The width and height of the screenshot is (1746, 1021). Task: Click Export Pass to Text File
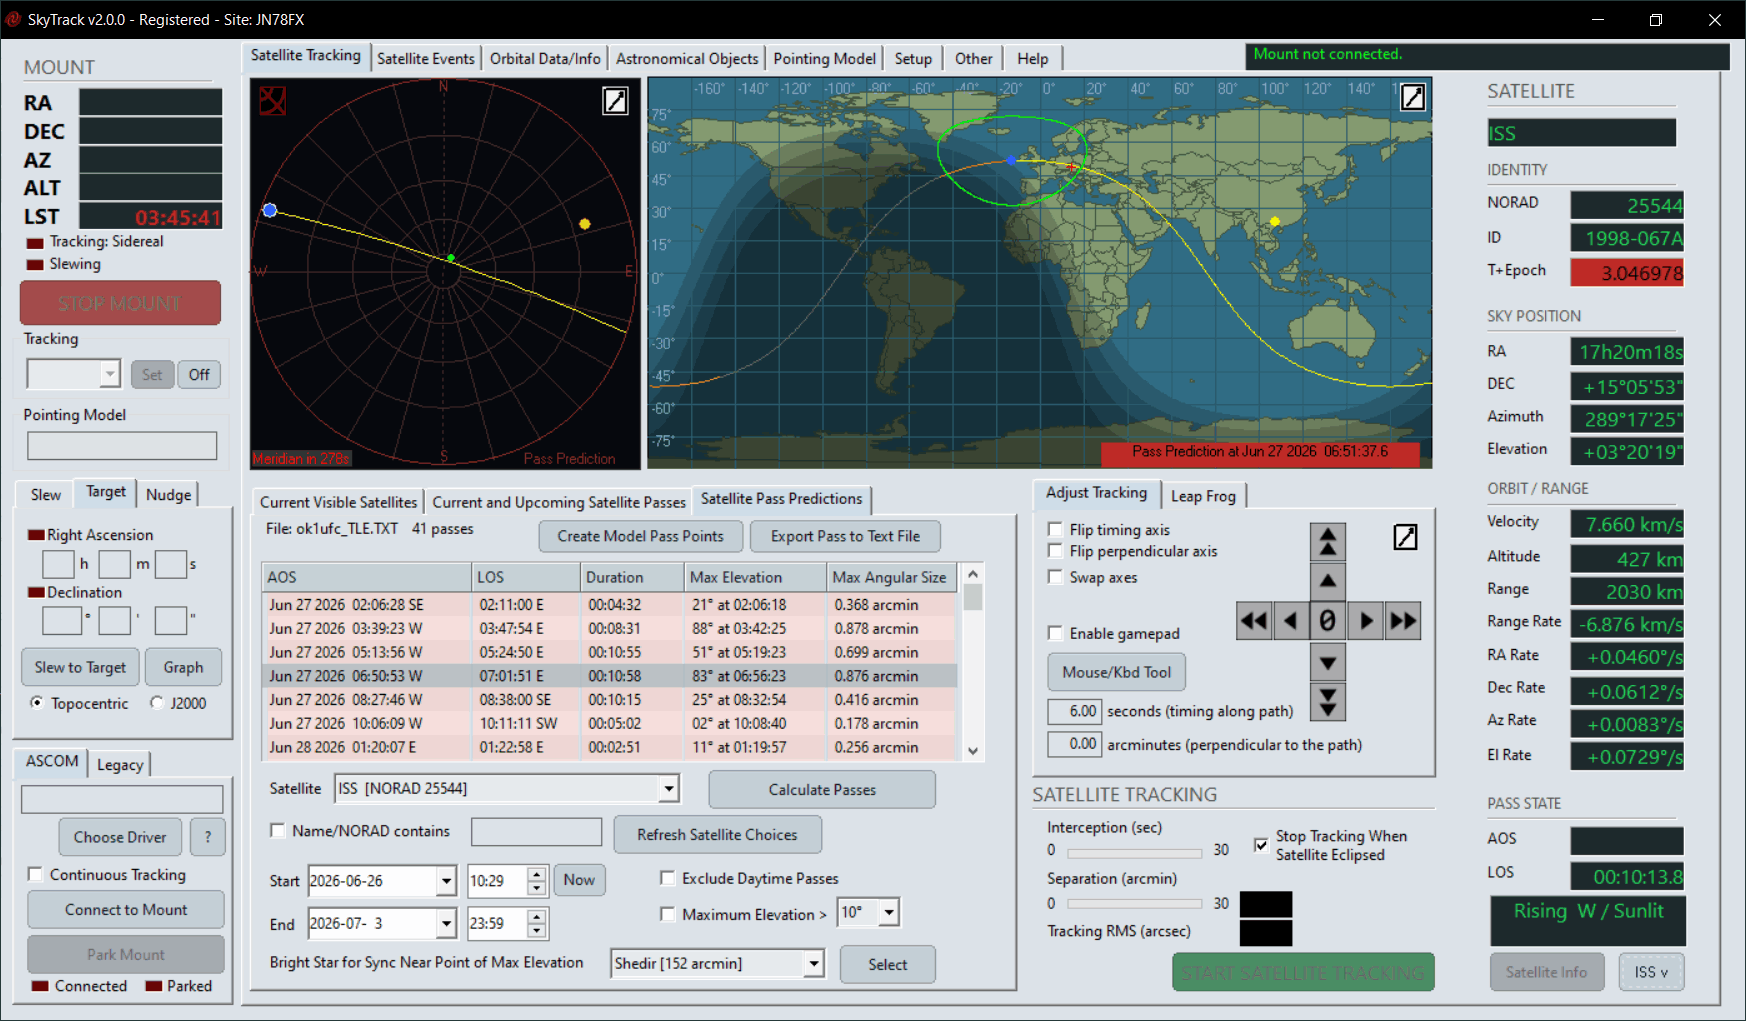click(x=845, y=536)
